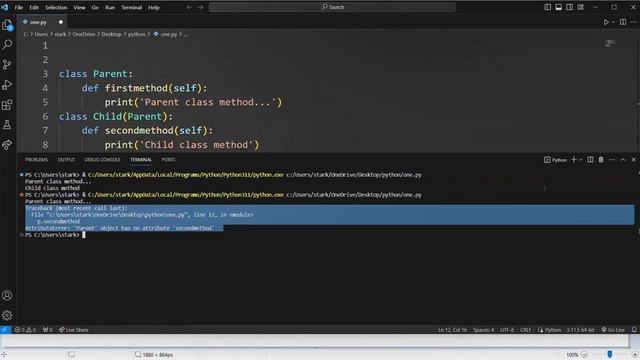Image resolution: width=640 pixels, height=360 pixels.
Task: Open the Testing flask view
Action: 7,124
